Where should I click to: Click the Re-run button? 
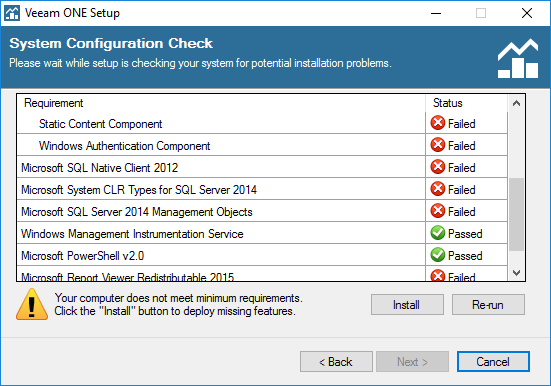point(488,304)
